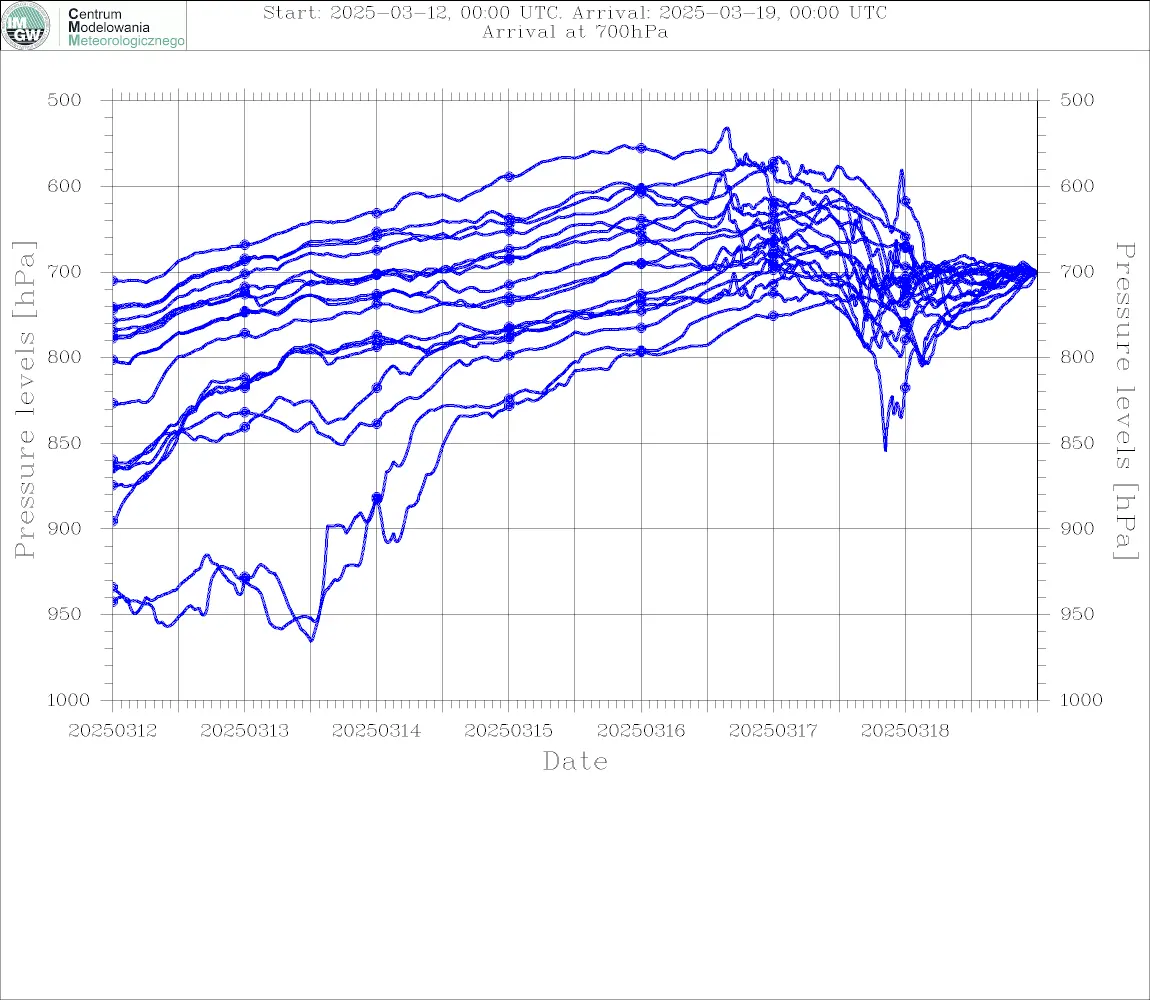Click the right 'Pressure levels [hPa]' axis title

pyautogui.click(x=1125, y=401)
